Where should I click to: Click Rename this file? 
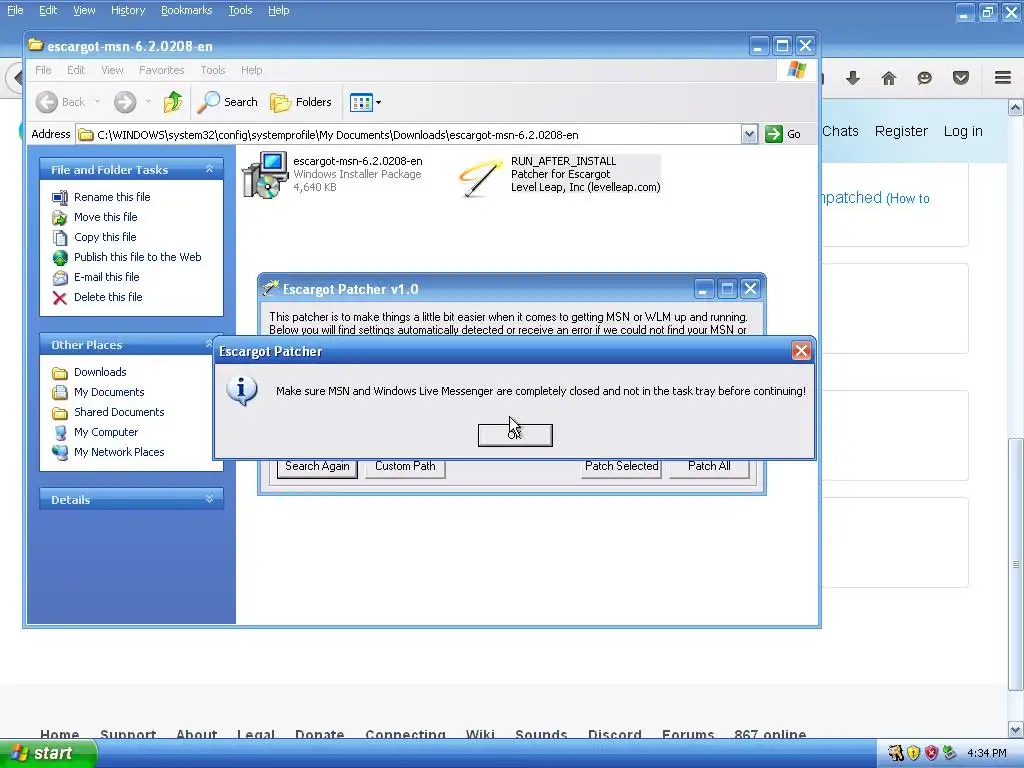[x=112, y=197]
